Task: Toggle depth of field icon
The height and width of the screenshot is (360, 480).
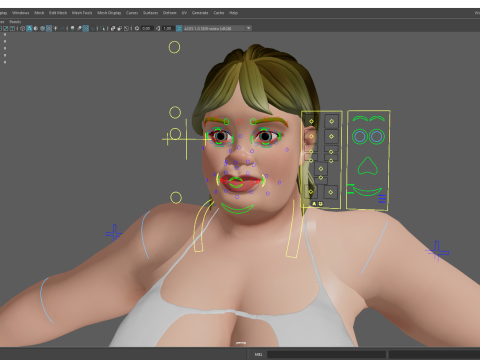Action: [92, 28]
